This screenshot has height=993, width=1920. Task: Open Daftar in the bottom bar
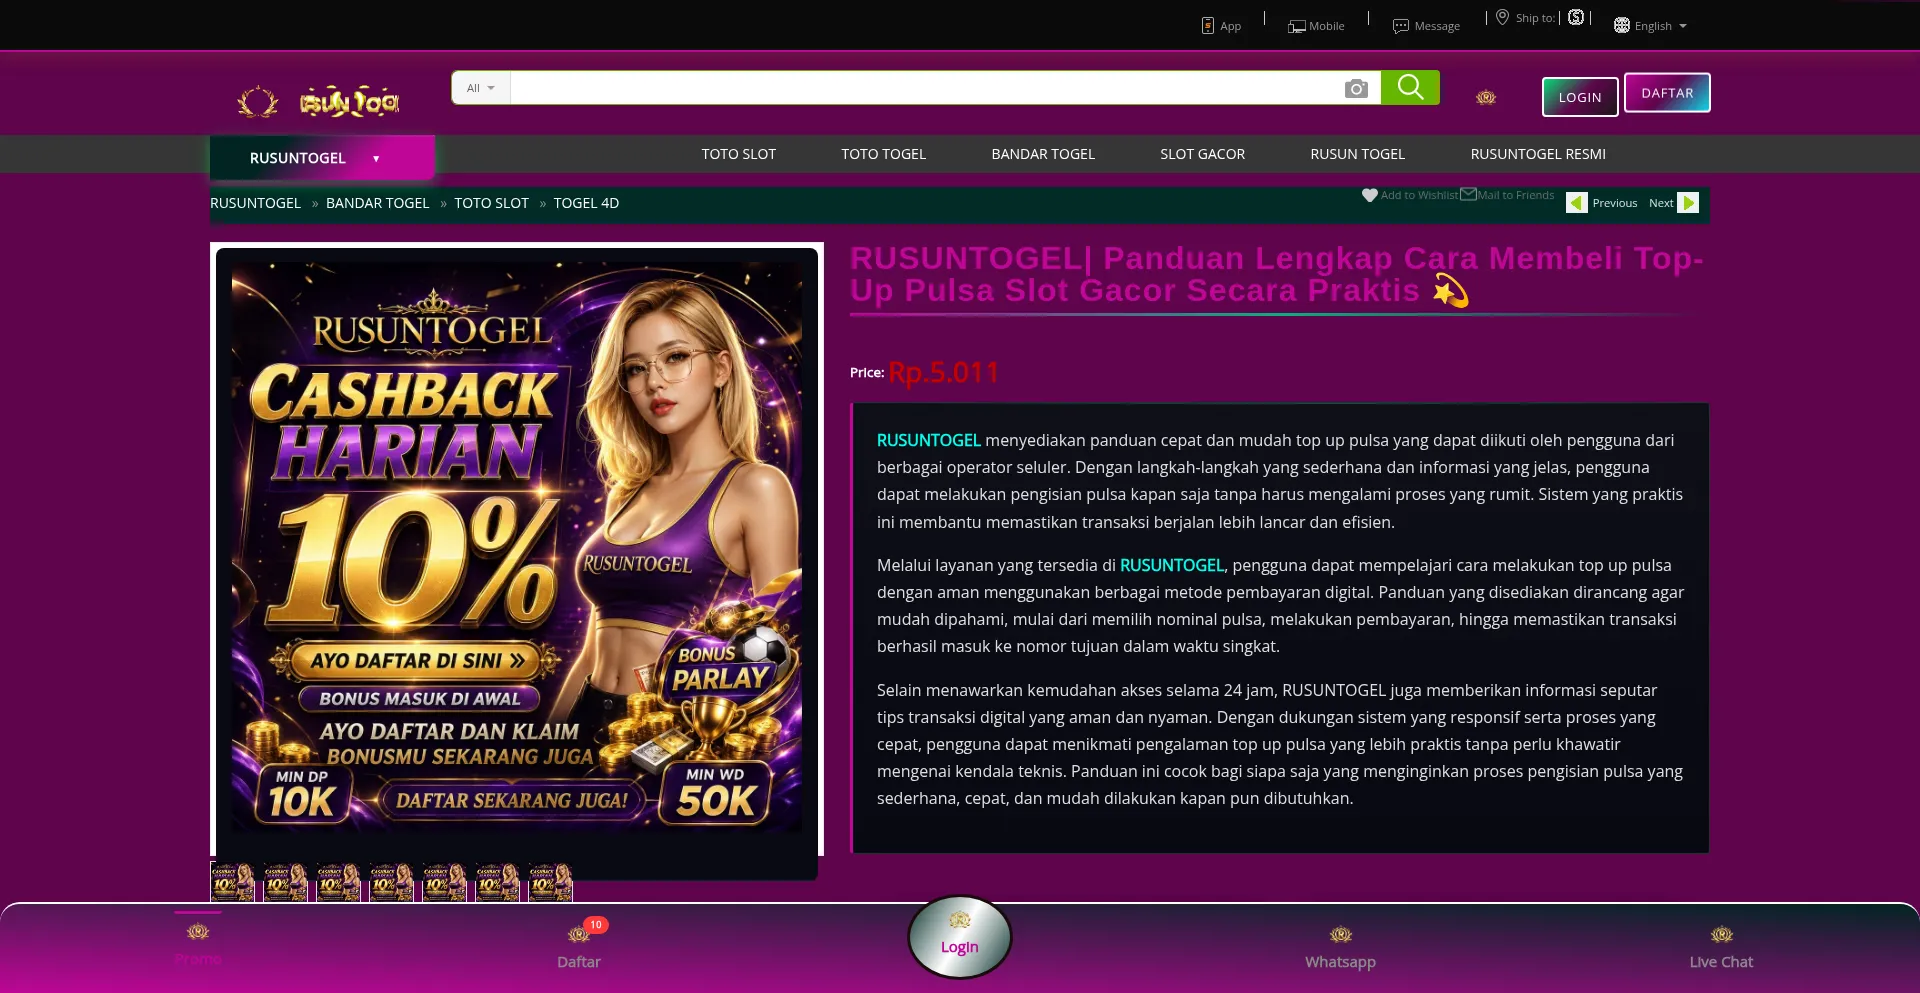coord(579,946)
